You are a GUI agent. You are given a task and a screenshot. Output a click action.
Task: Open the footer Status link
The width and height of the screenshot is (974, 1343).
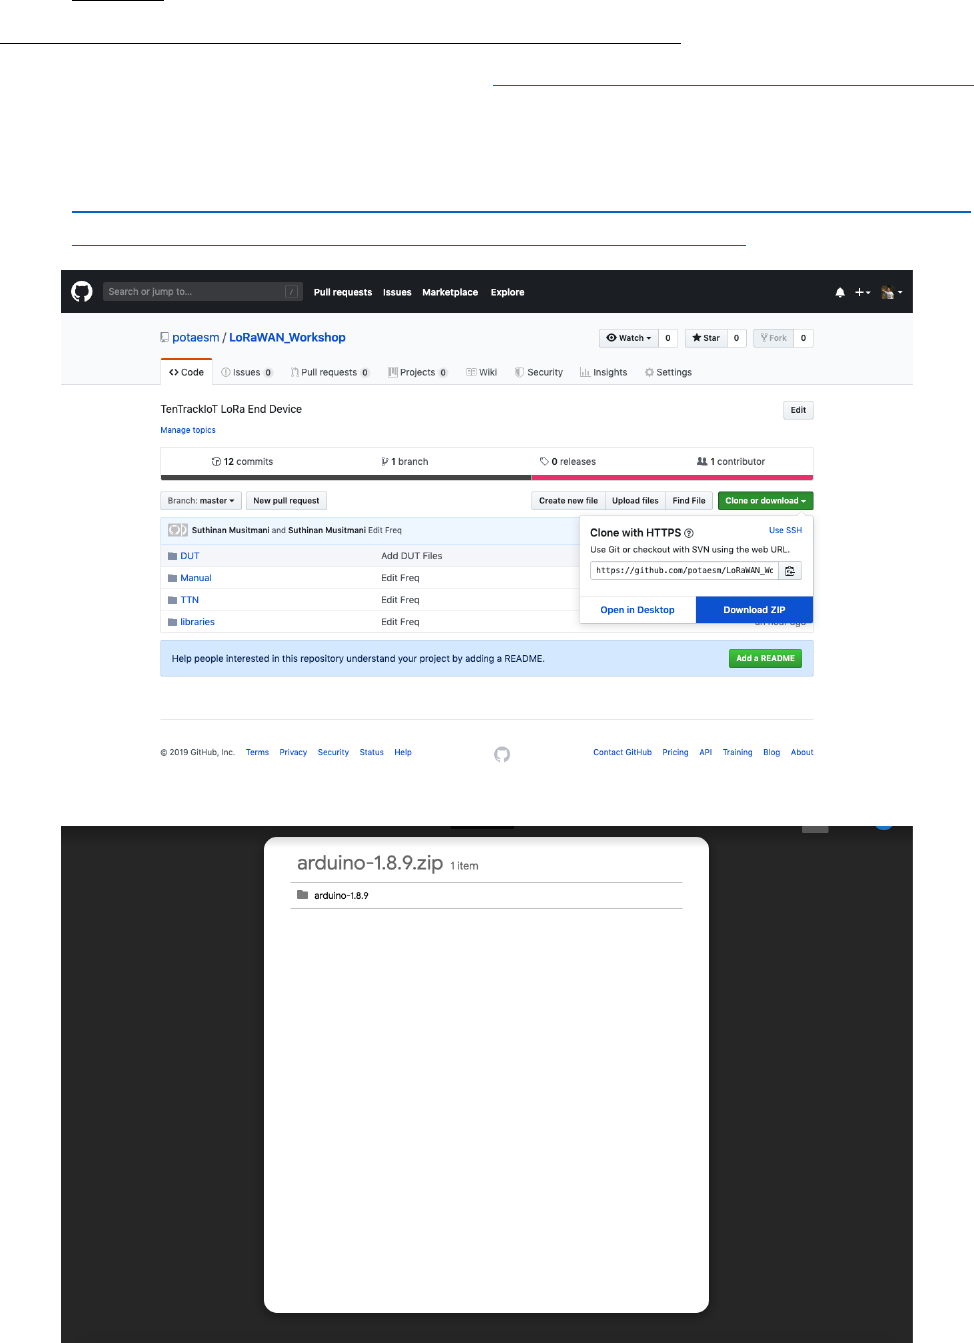point(372,752)
